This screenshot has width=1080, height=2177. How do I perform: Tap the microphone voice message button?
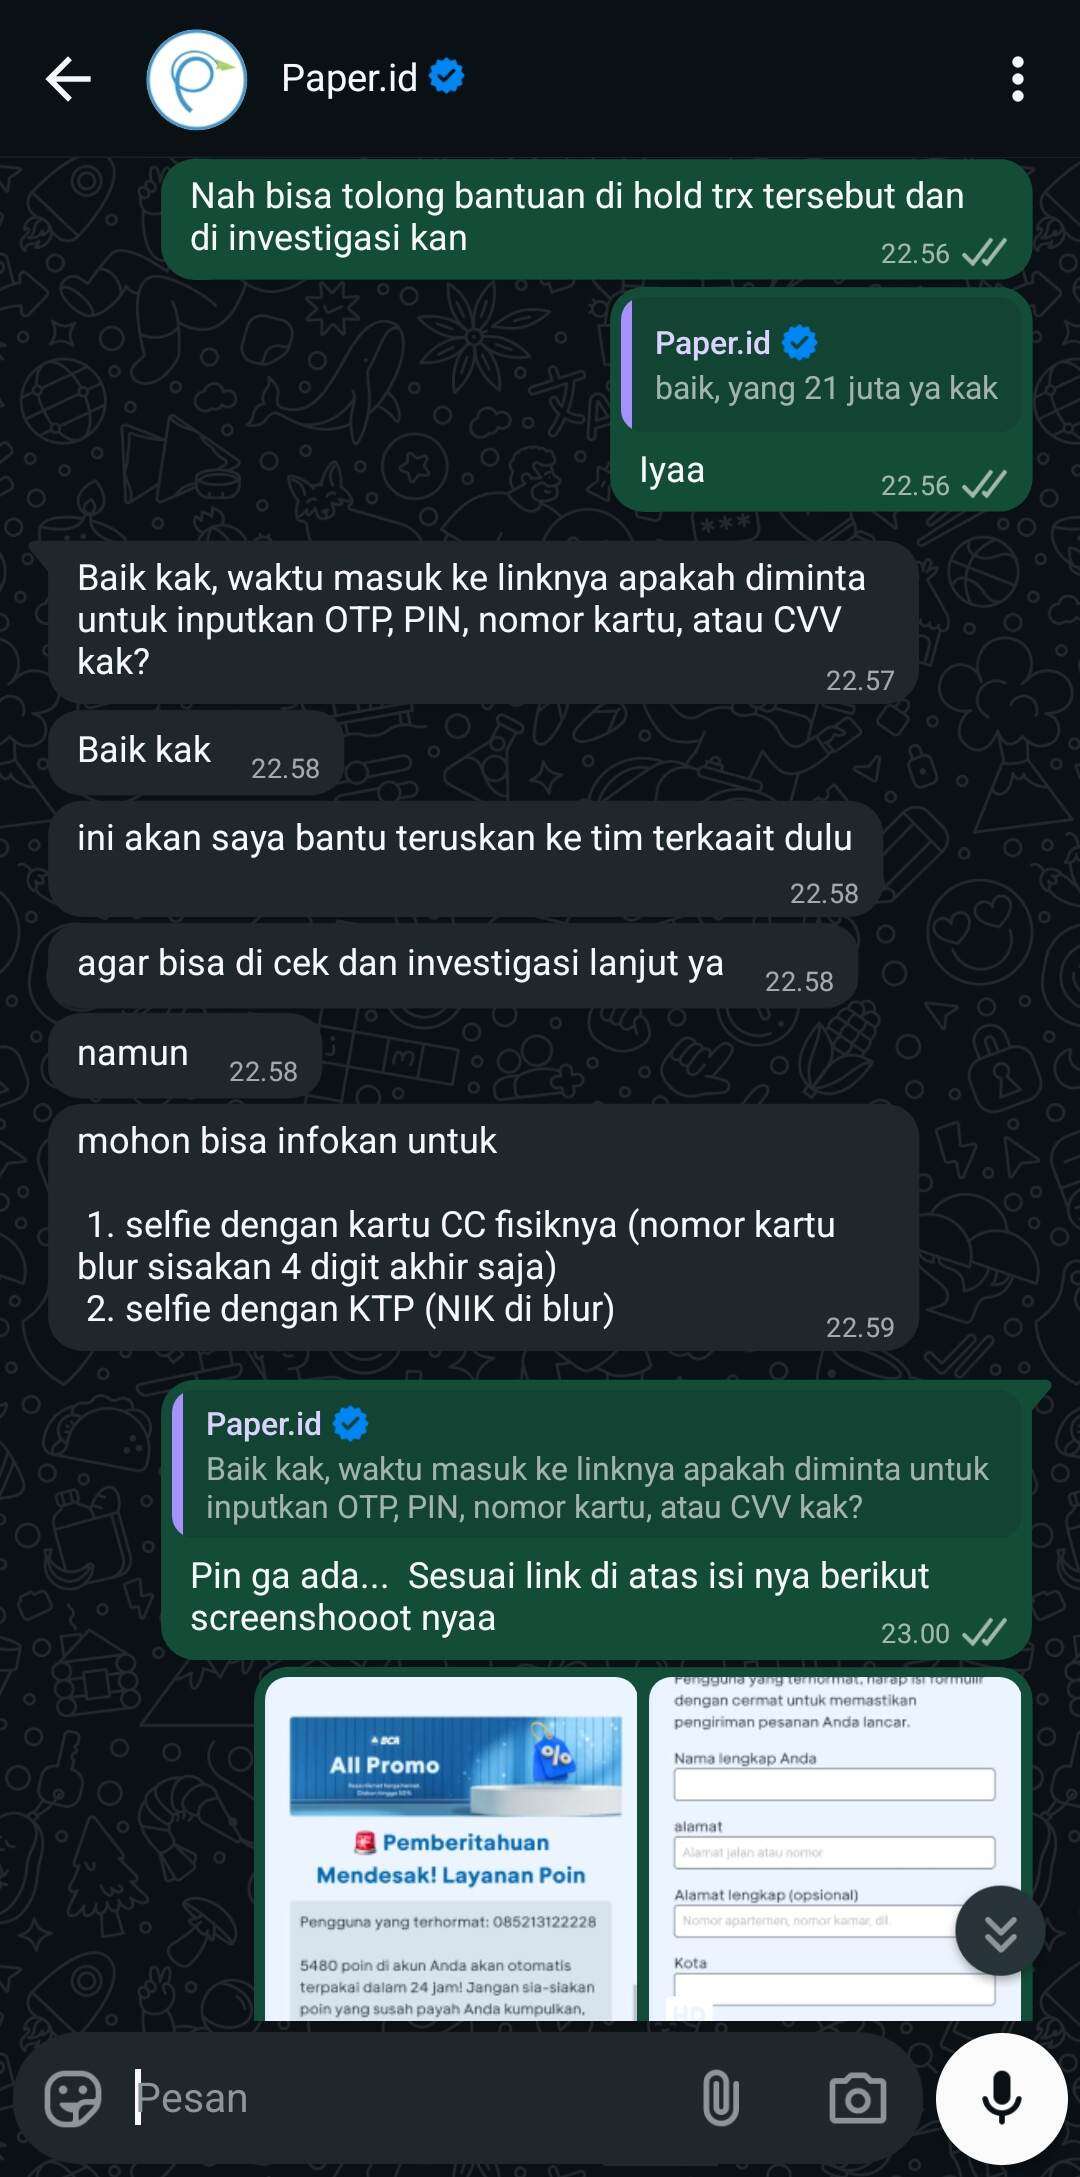coord(1001,2097)
